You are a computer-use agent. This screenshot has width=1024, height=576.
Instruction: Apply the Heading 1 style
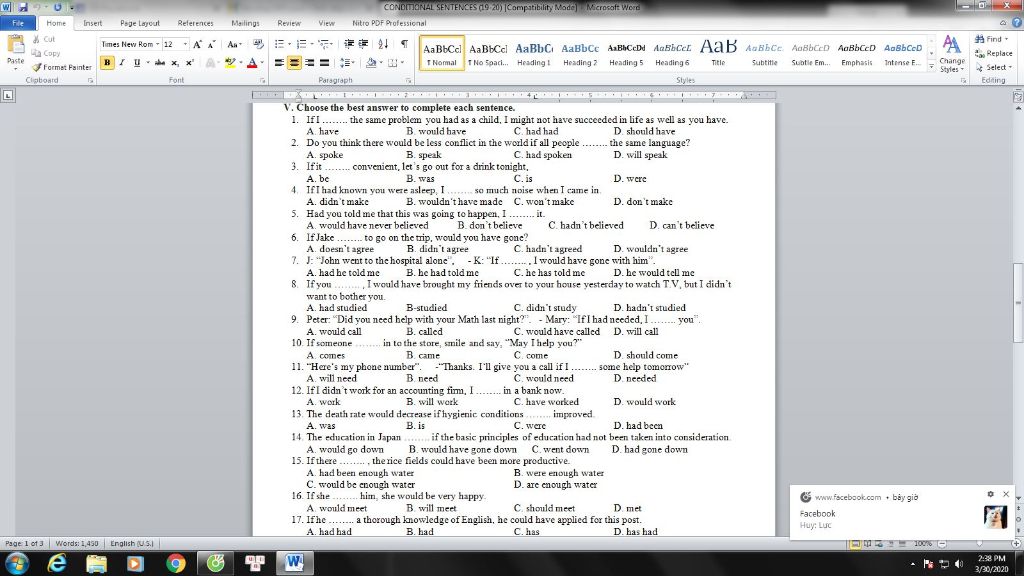[534, 54]
